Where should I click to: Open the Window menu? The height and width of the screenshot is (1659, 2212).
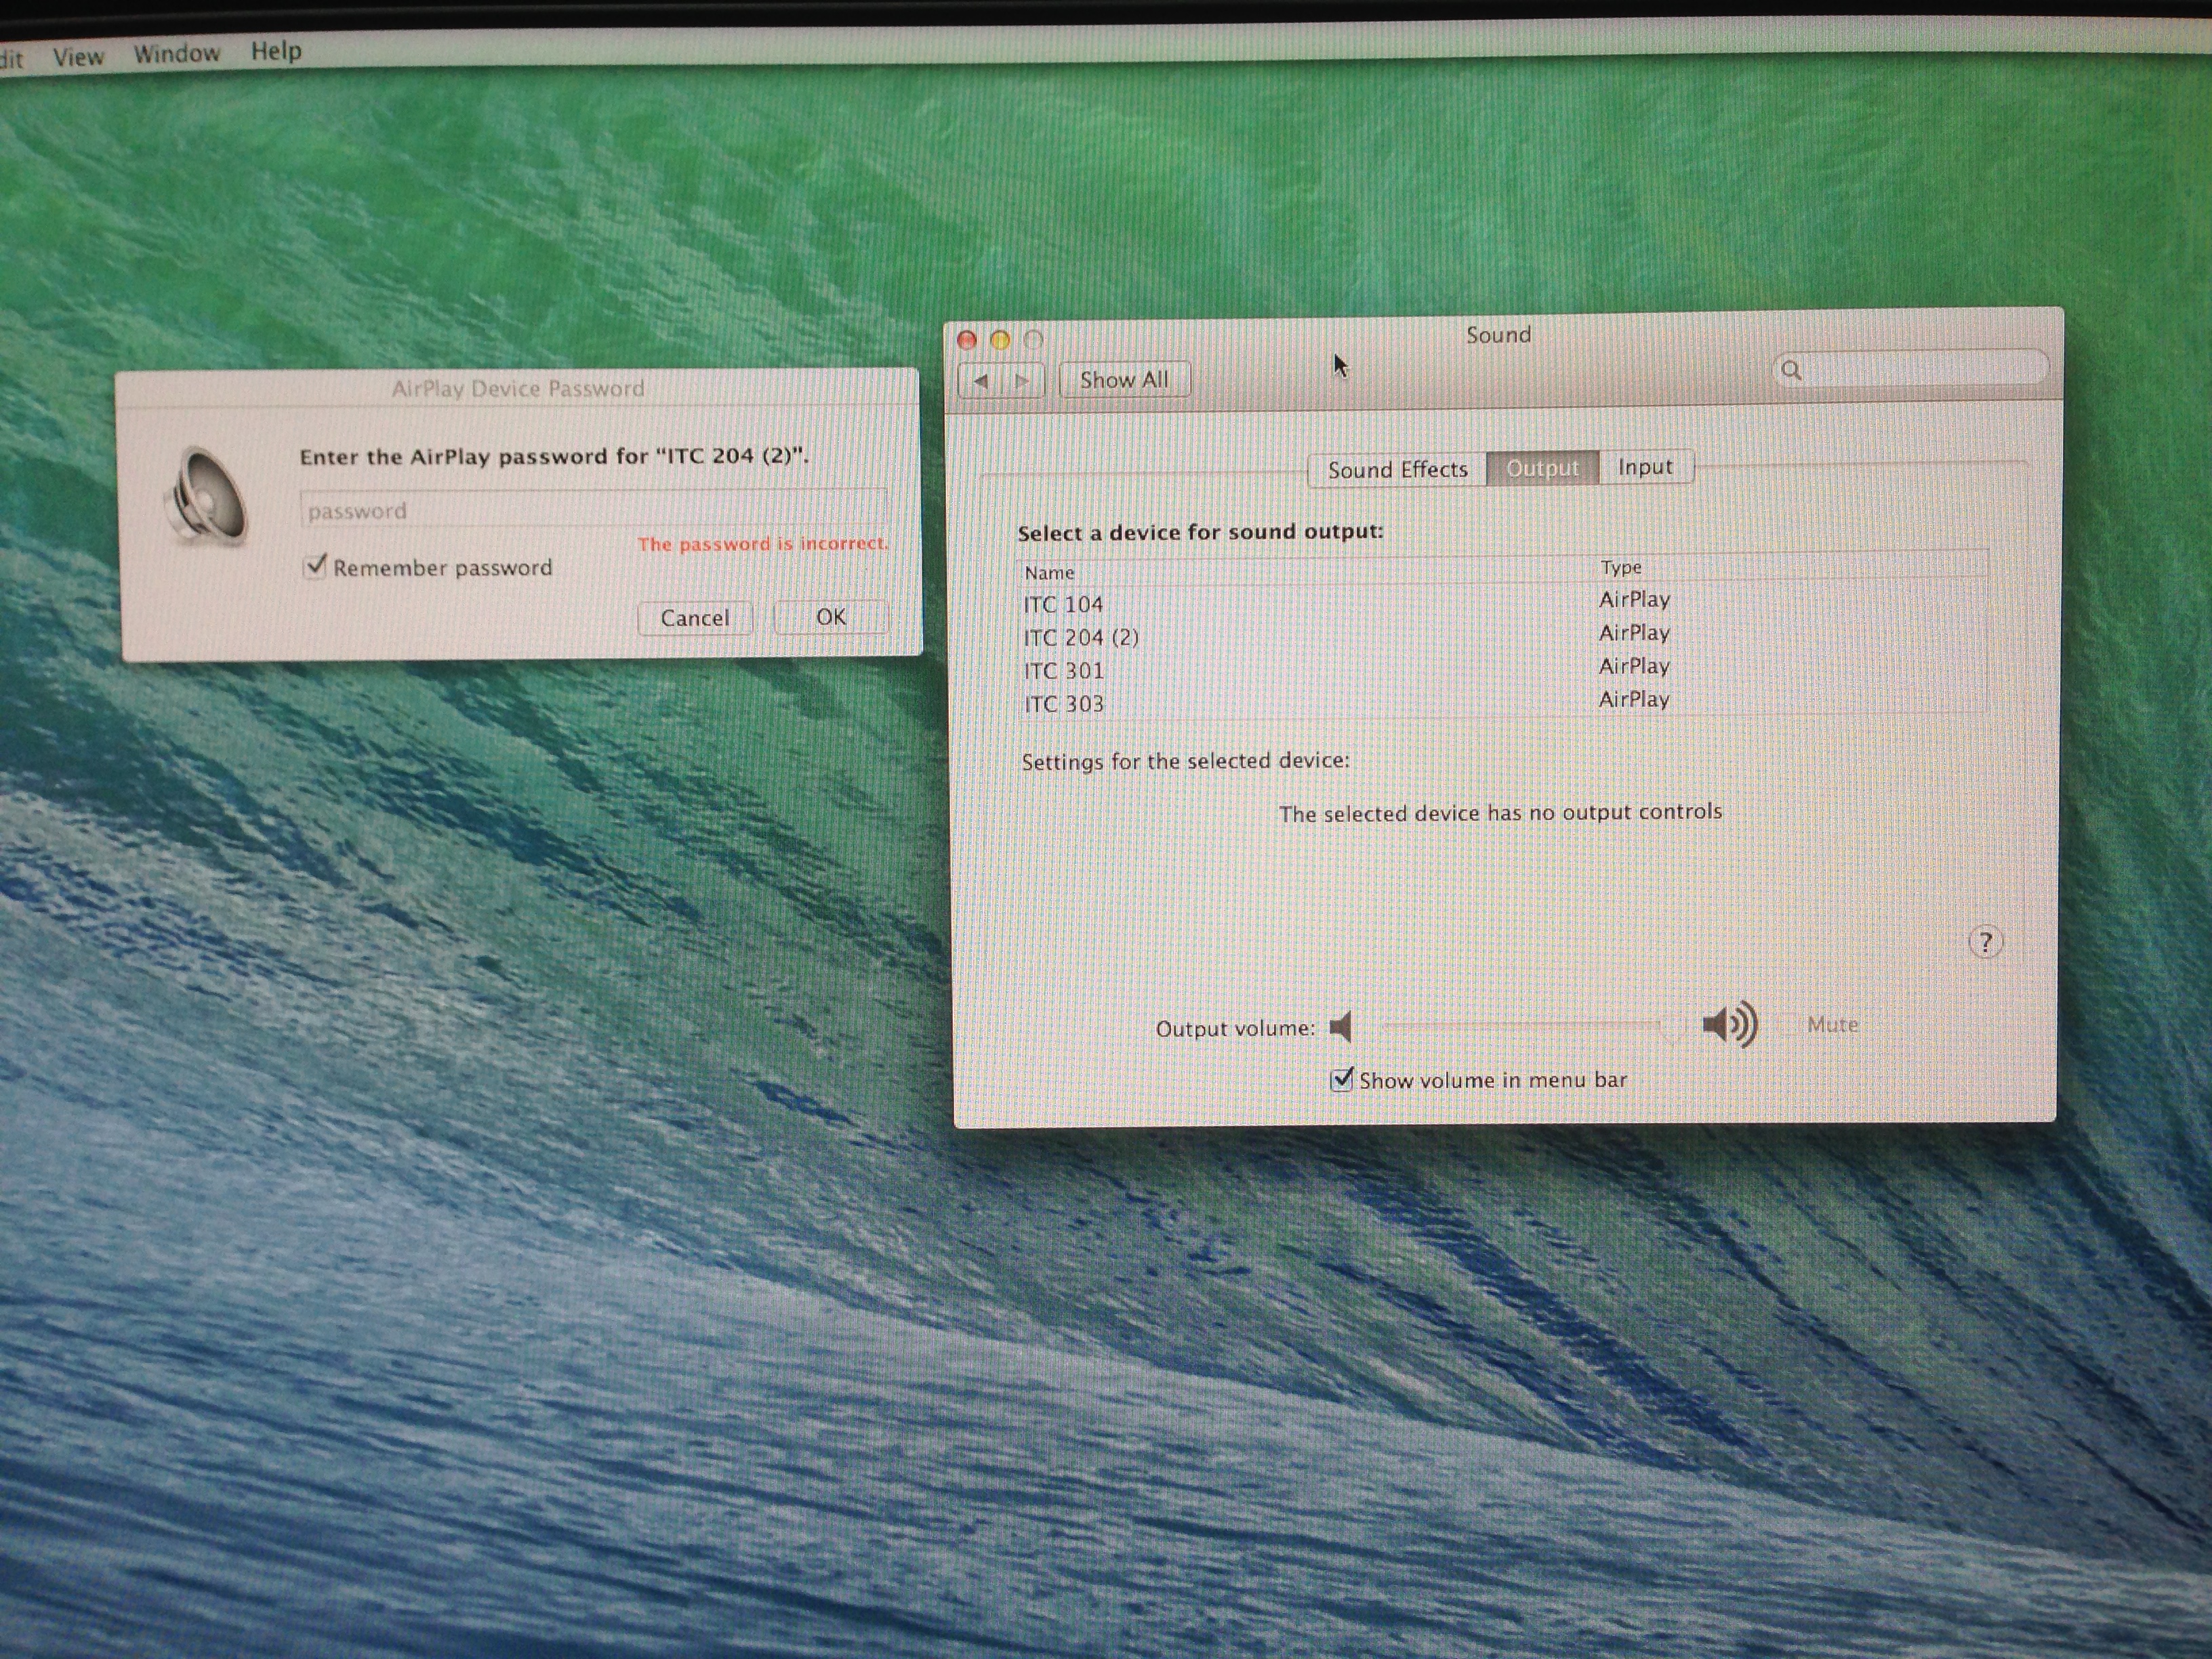tap(177, 53)
